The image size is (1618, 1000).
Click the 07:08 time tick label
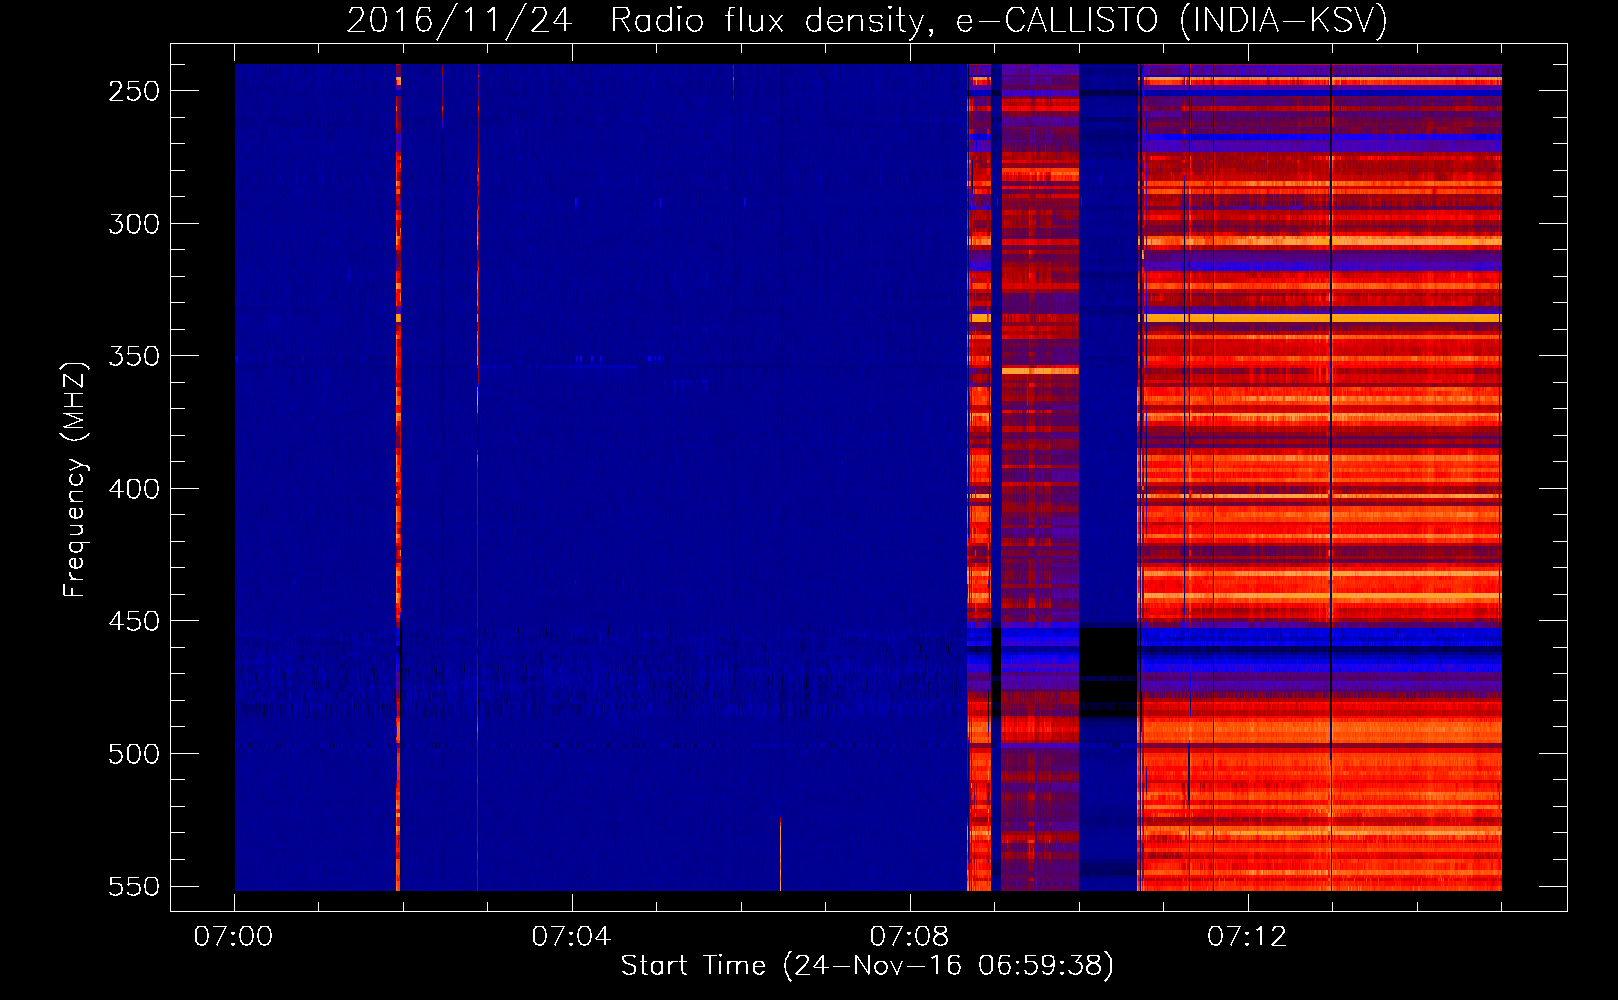909,937
